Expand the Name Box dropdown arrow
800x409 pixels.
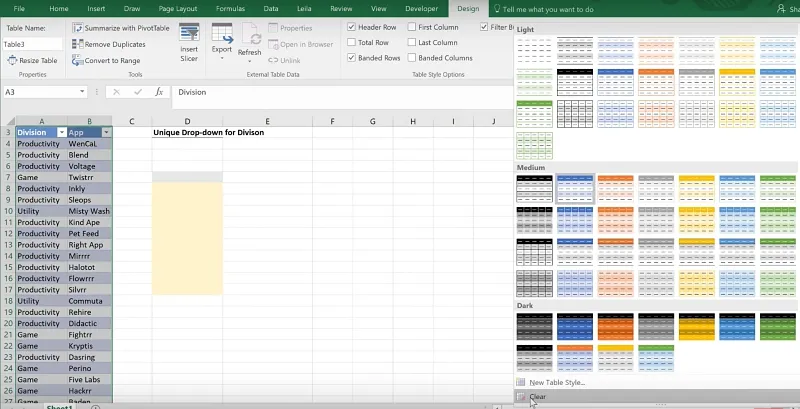tap(82, 92)
